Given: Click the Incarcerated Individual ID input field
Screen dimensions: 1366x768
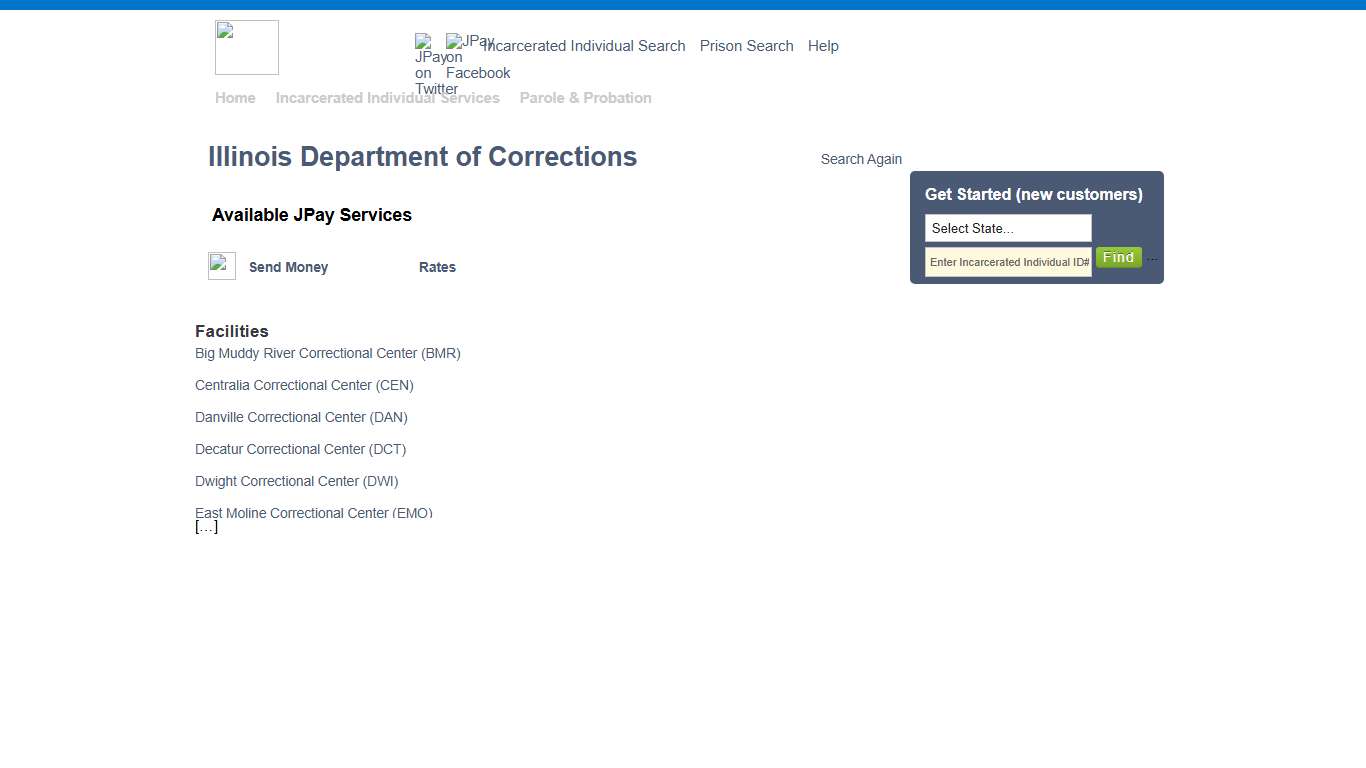Looking at the screenshot, I should point(1007,261).
